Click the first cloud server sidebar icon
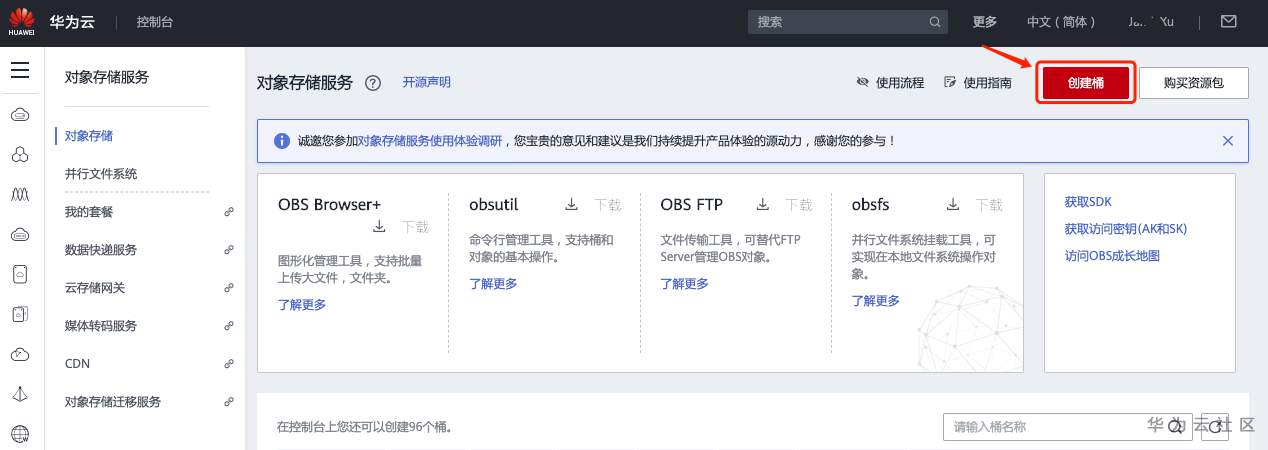This screenshot has width=1268, height=450. pyautogui.click(x=20, y=115)
